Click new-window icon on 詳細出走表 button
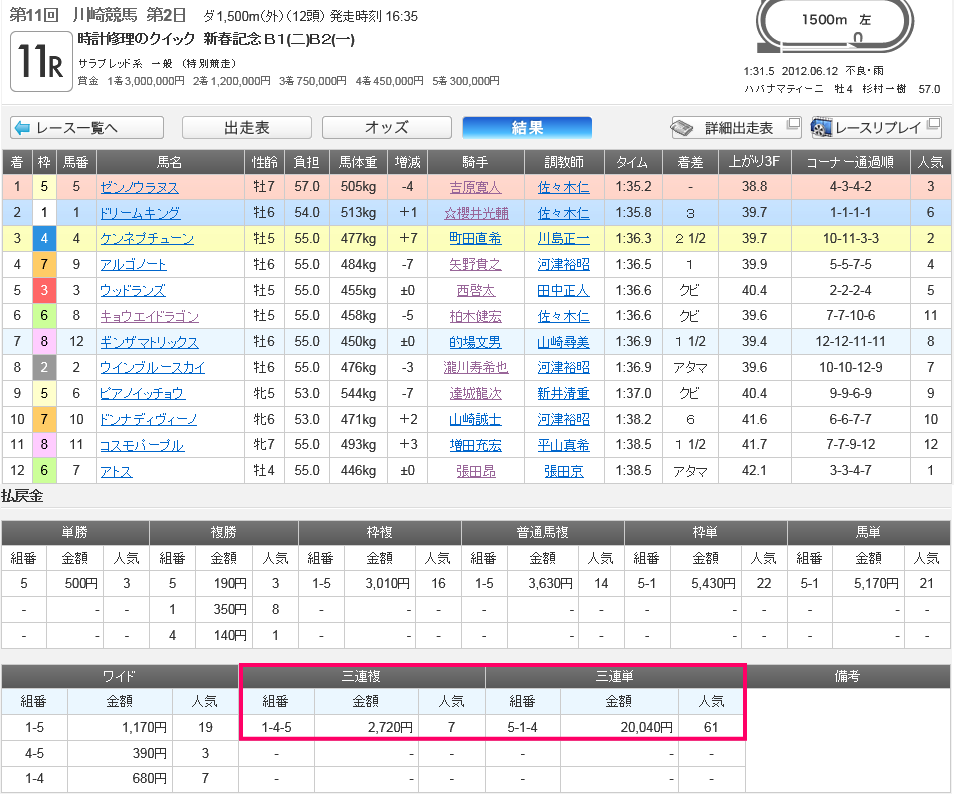Viewport: 954px width, 794px height. (x=793, y=124)
